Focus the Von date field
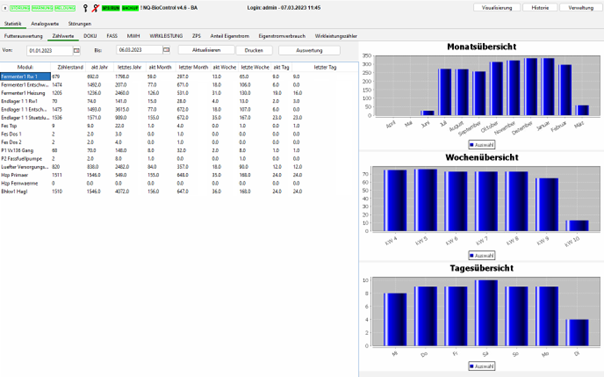604x377 pixels. pyautogui.click(x=49, y=50)
